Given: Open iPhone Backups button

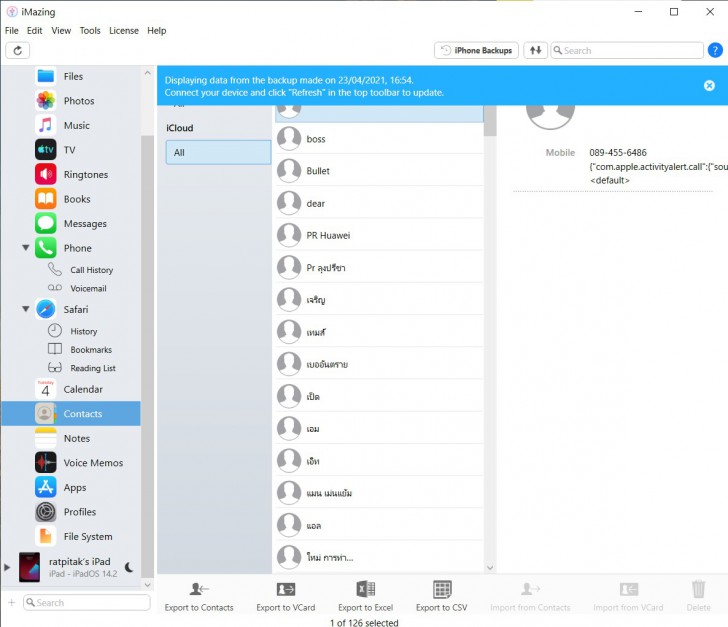Looking at the screenshot, I should coord(476,51).
